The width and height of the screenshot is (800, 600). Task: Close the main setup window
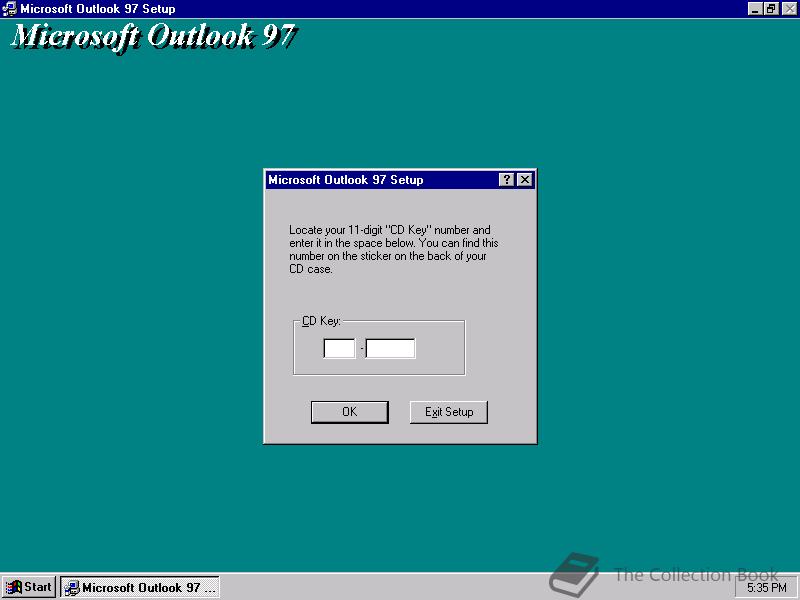(789, 9)
